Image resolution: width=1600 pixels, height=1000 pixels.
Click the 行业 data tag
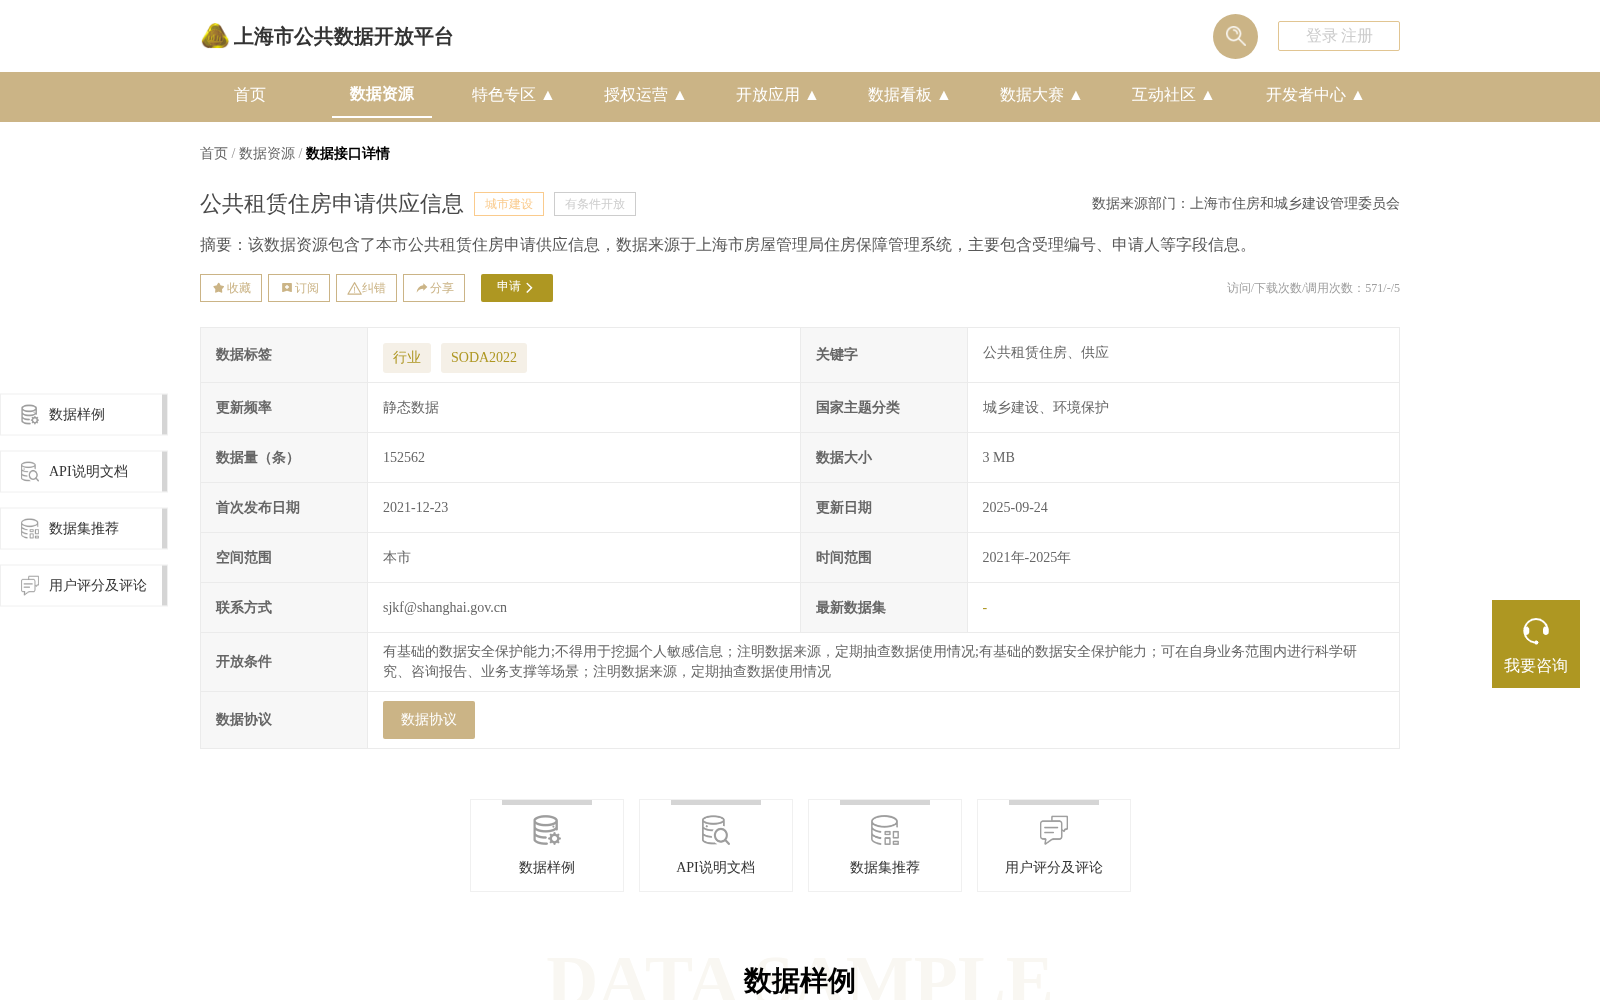coord(407,358)
